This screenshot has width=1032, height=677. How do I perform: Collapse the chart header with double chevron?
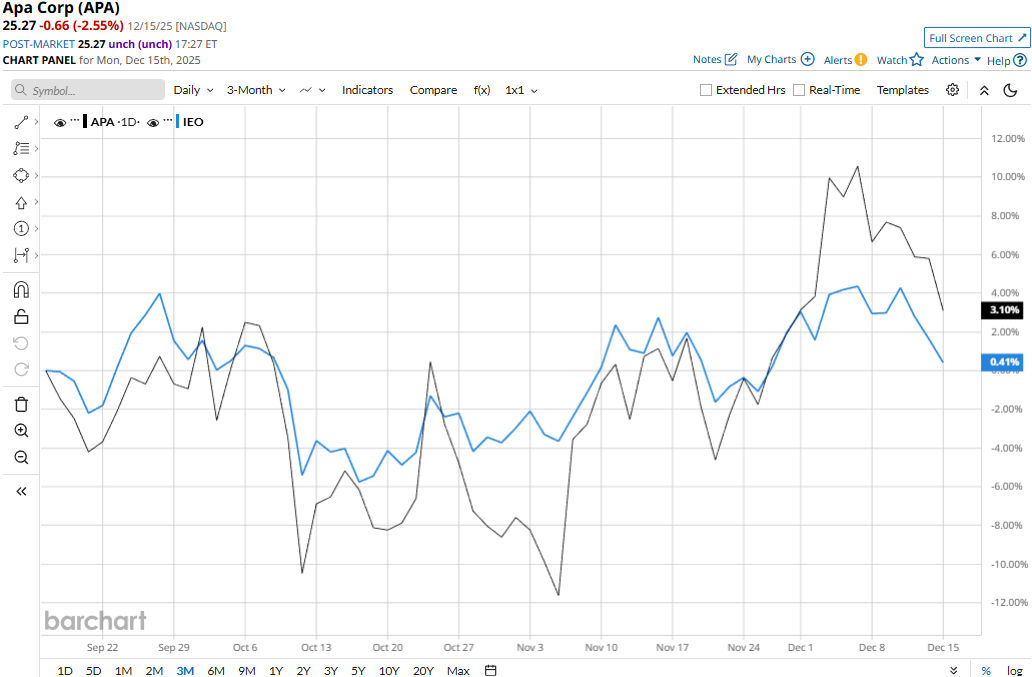[x=984, y=90]
